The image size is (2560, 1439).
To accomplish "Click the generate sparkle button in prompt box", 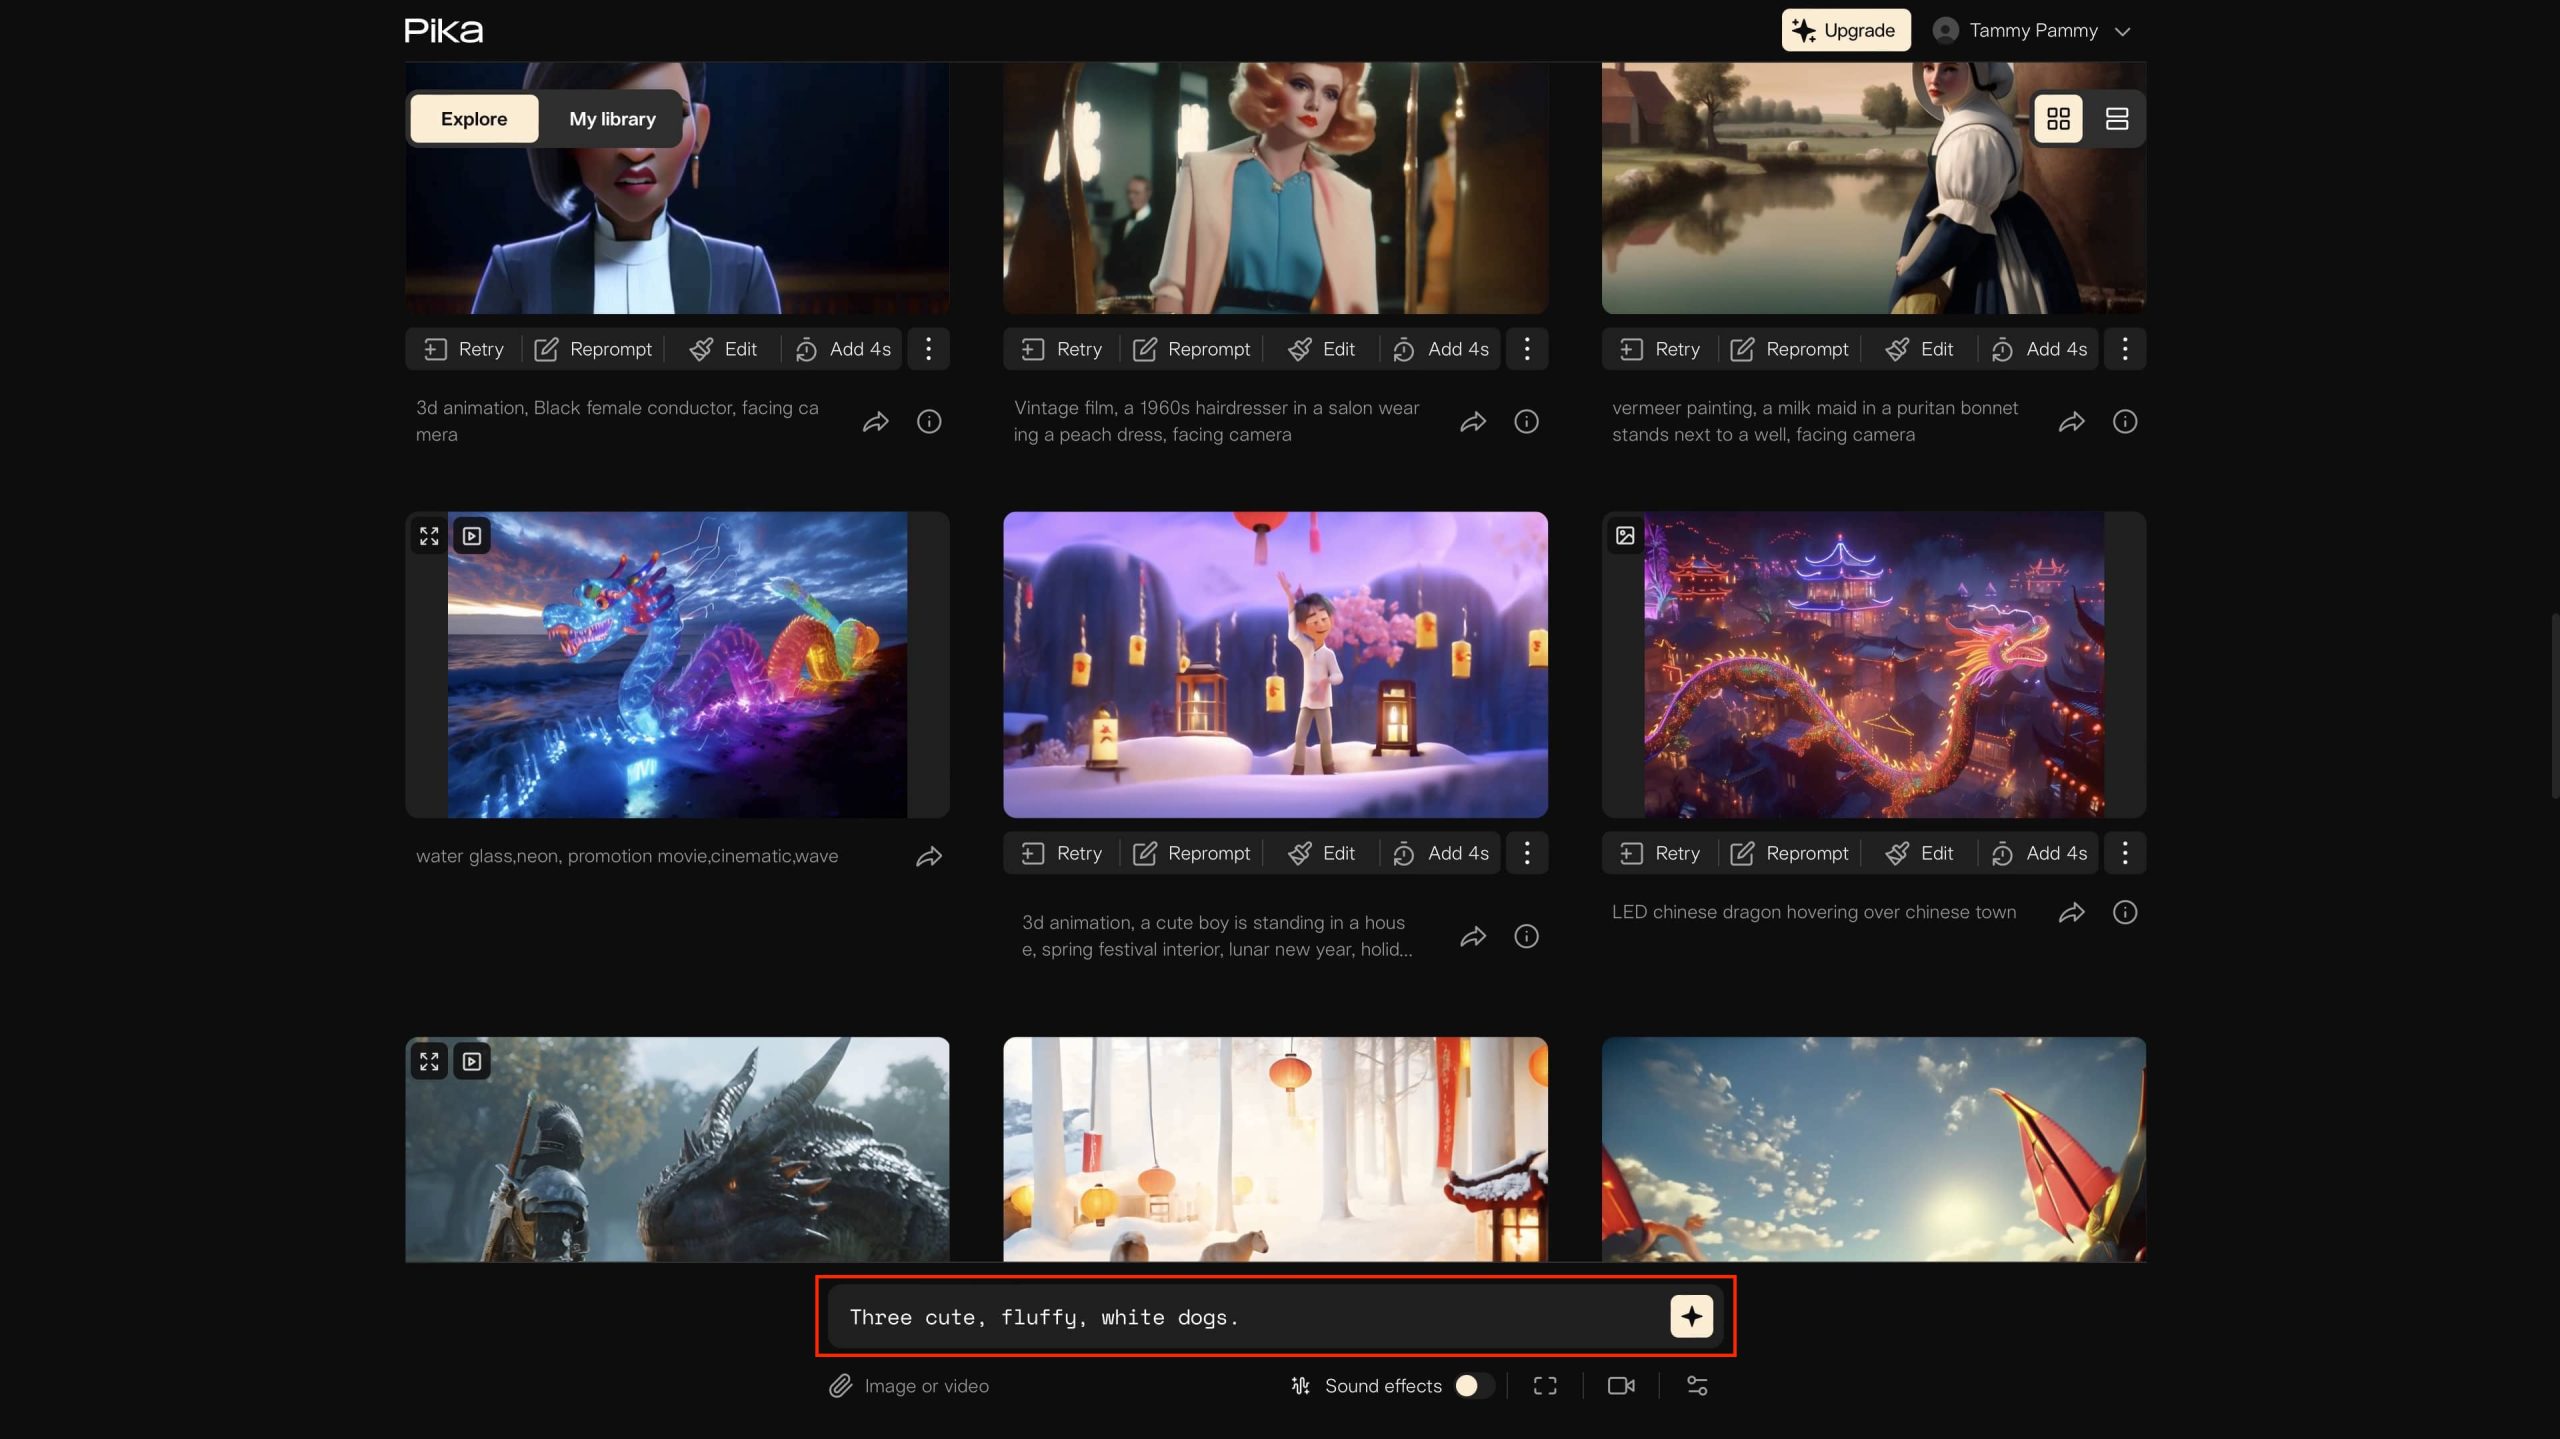I will tap(1691, 1316).
